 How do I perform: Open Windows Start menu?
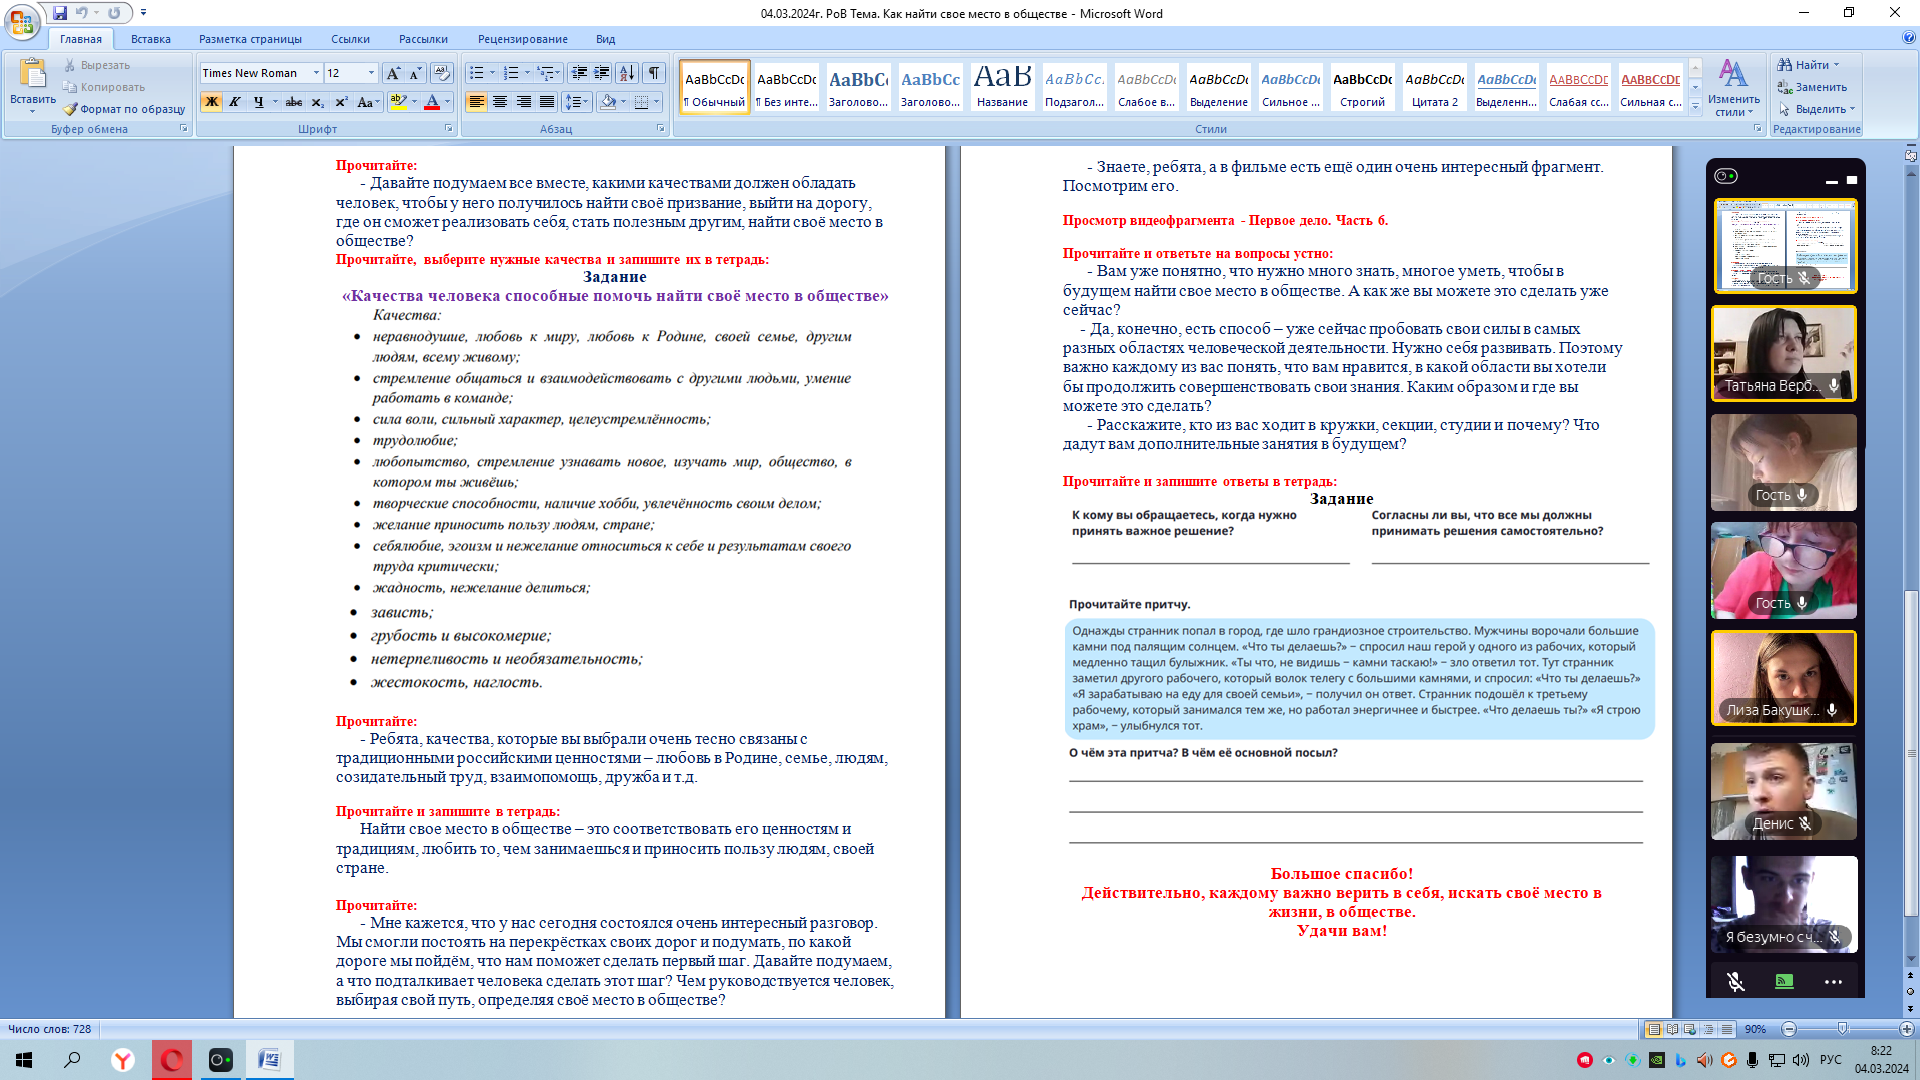[x=24, y=1060]
